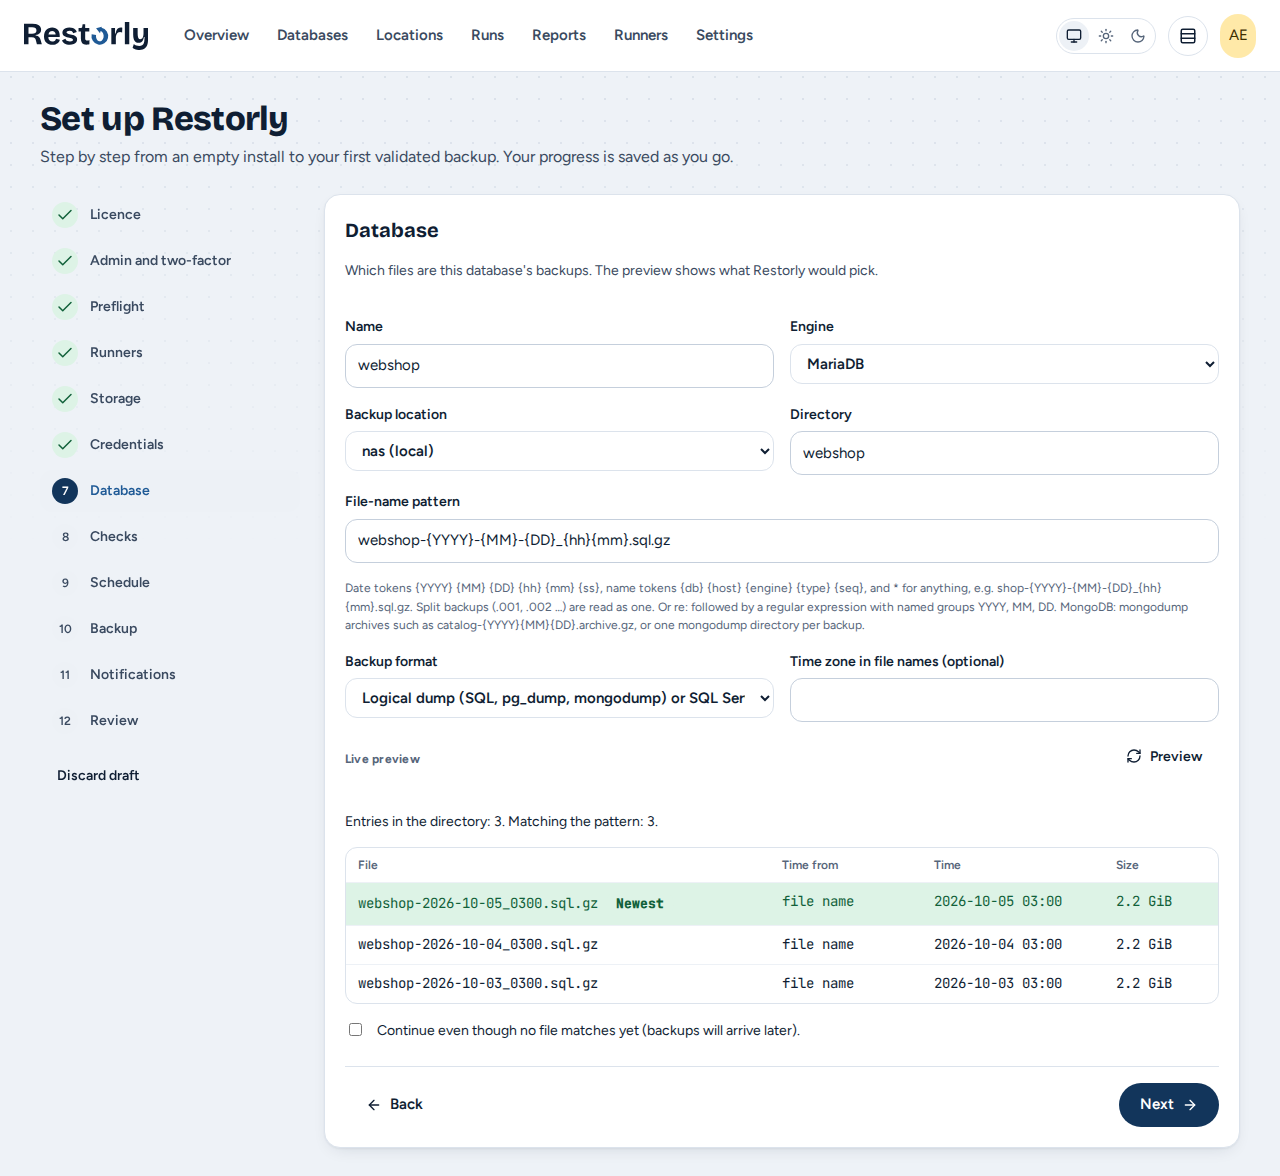Enable continue even though no file matches
The height and width of the screenshot is (1176, 1280).
pos(355,1029)
